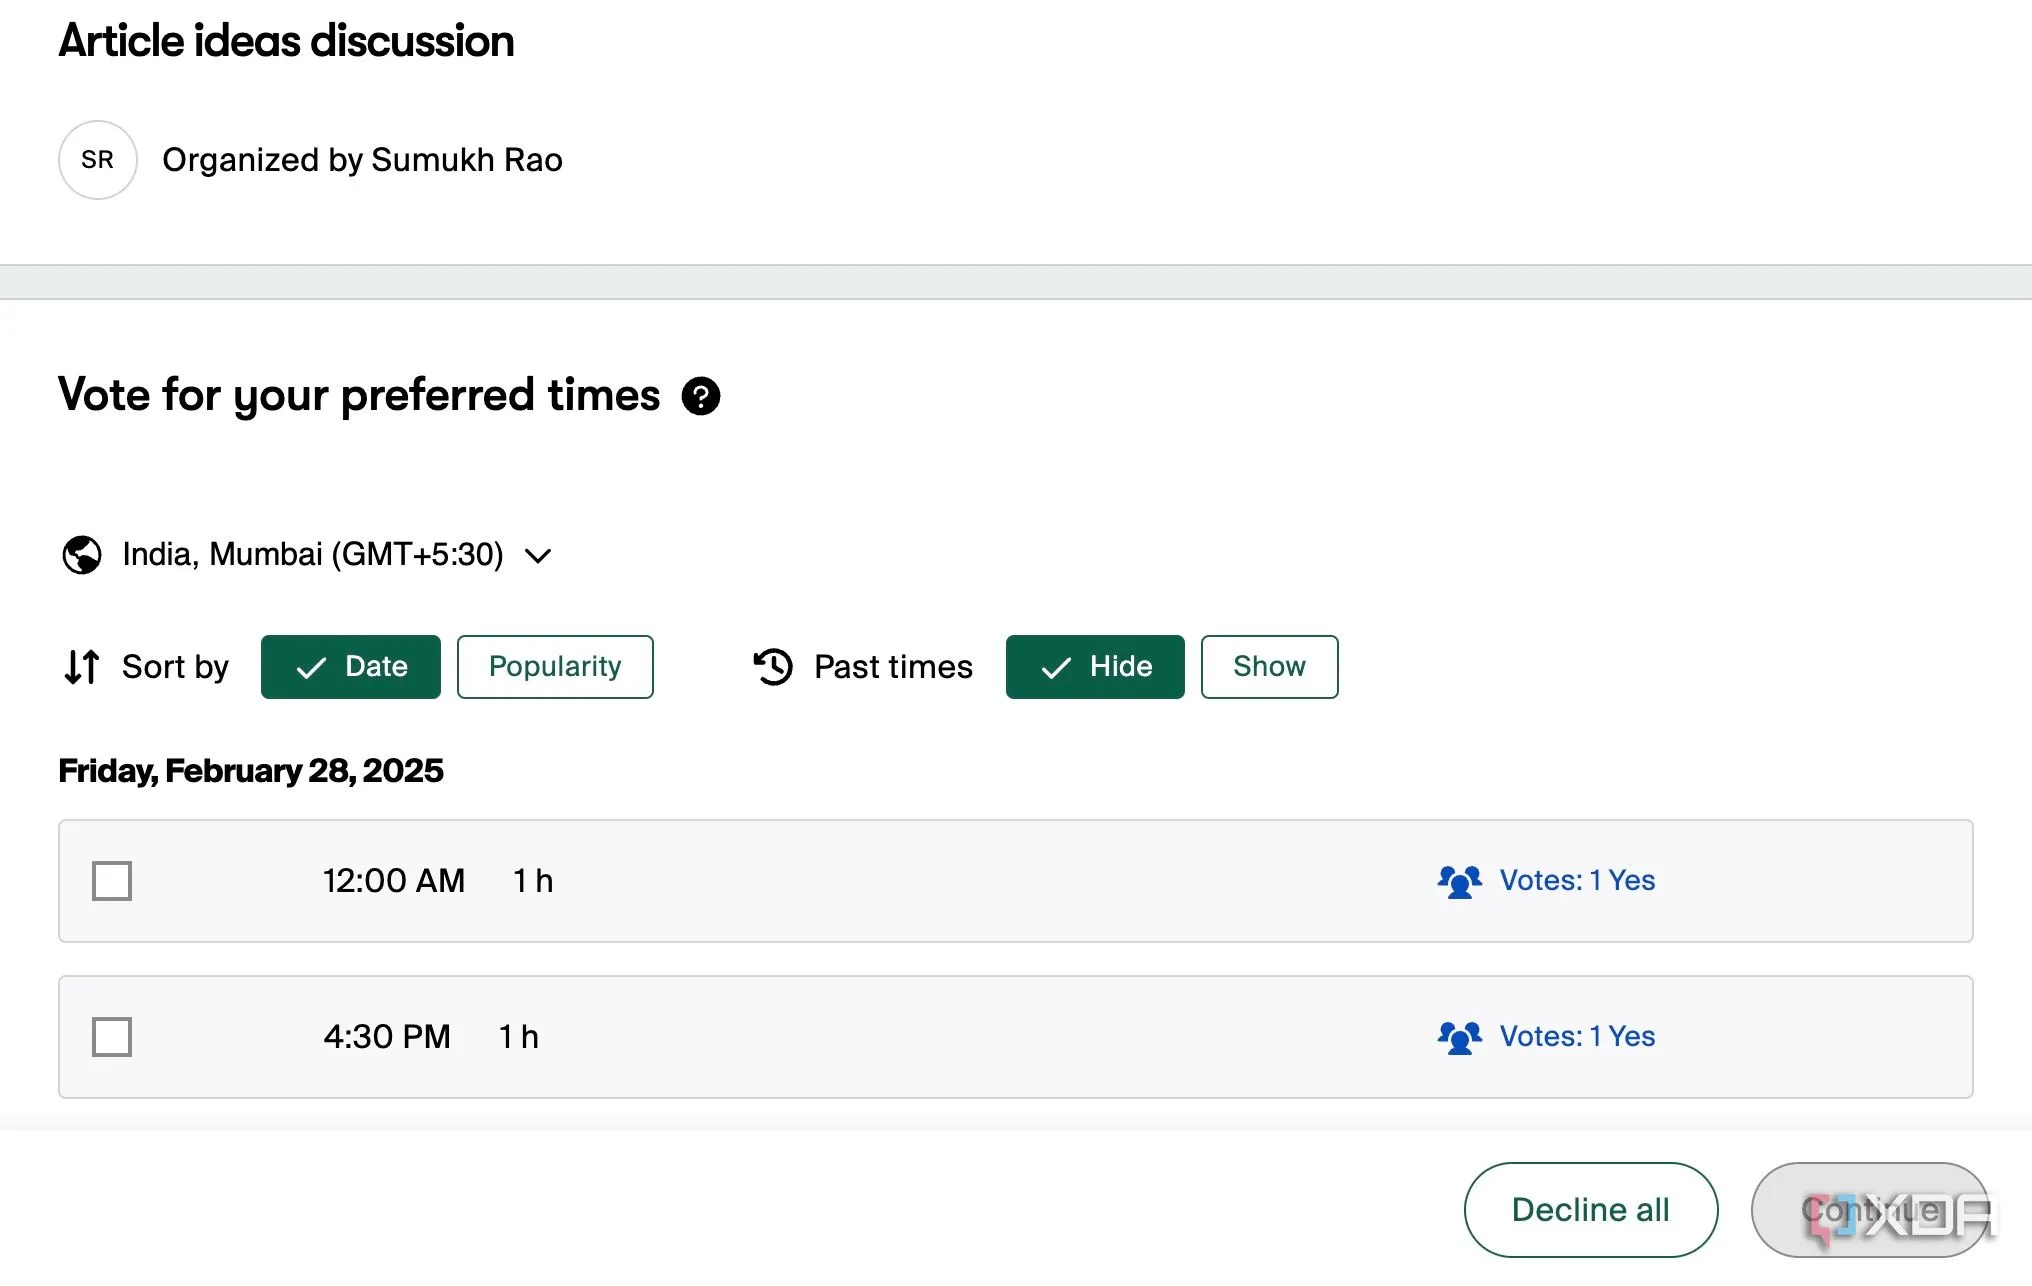This screenshot has height=1286, width=2032.
Task: Click the voters icon for 4:30 PM
Action: 1459,1037
